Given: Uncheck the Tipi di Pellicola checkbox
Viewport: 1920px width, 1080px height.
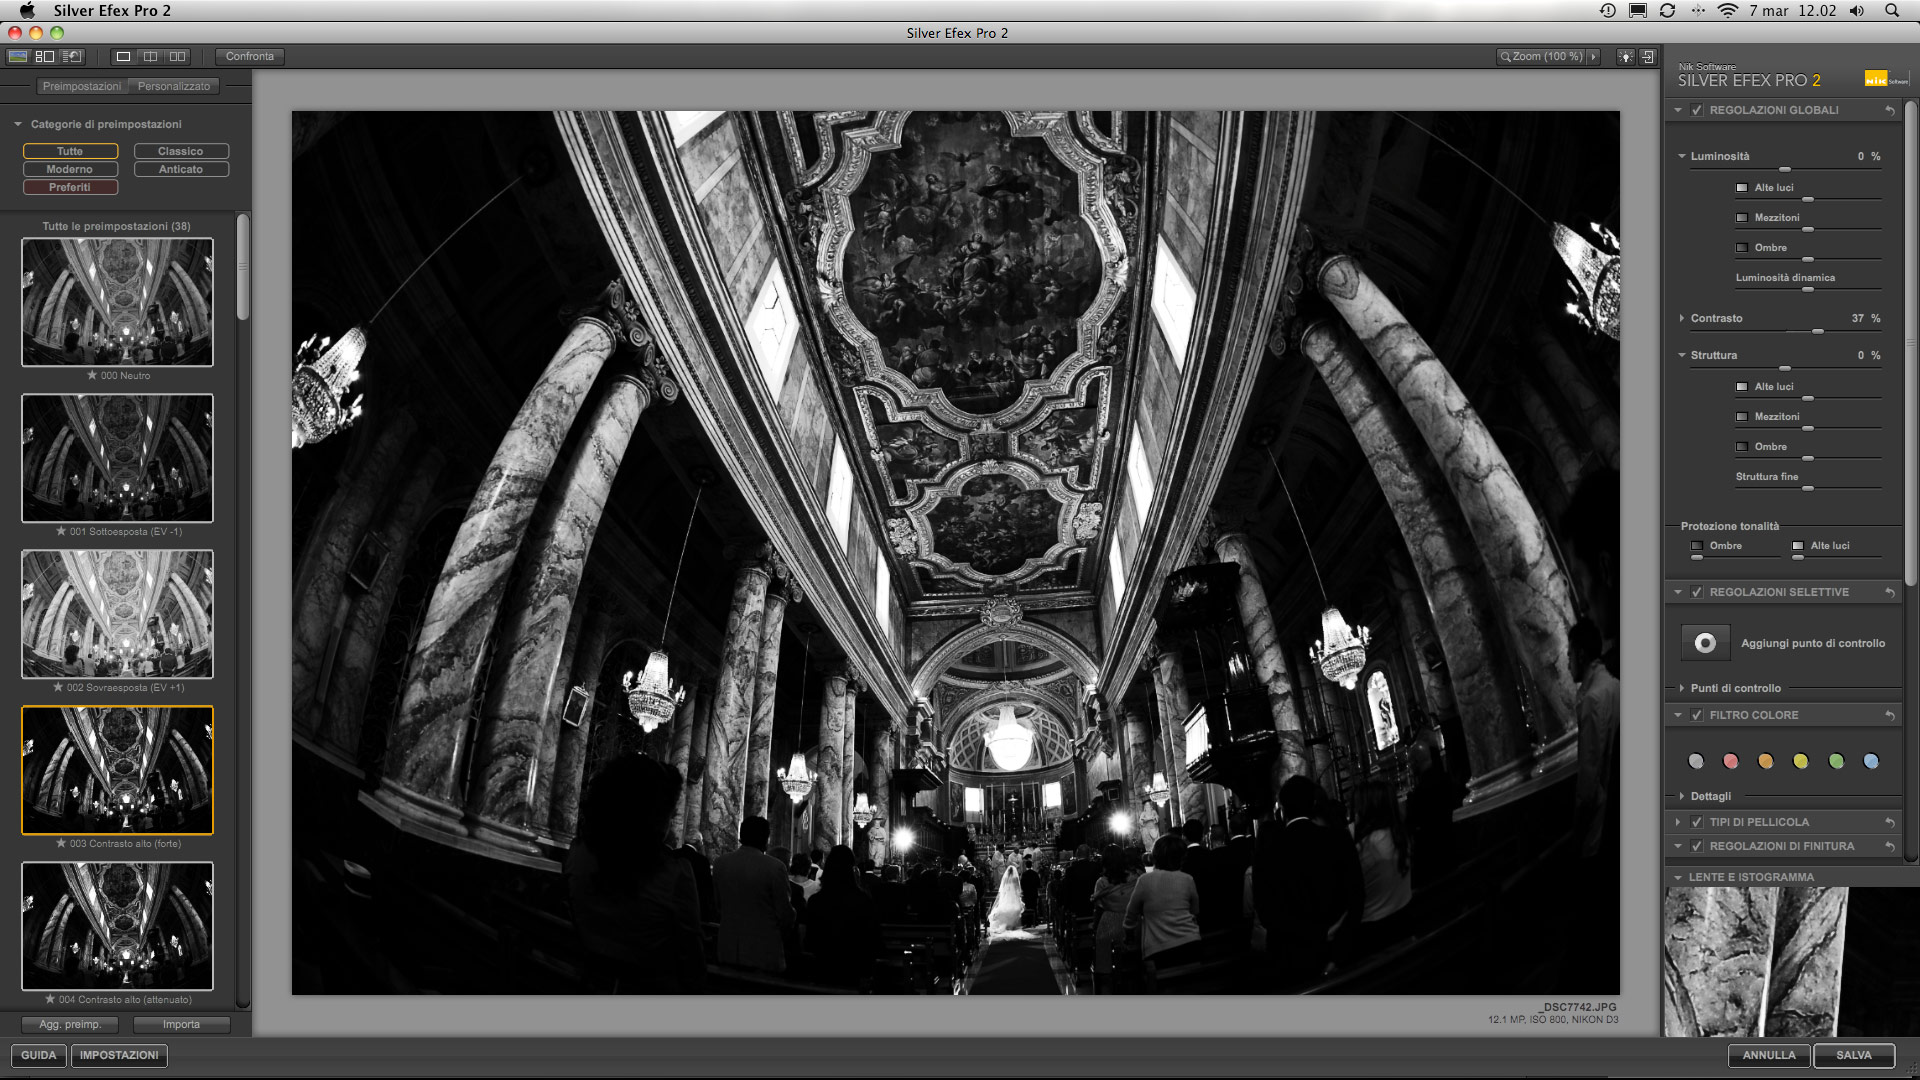Looking at the screenshot, I should (1697, 823).
